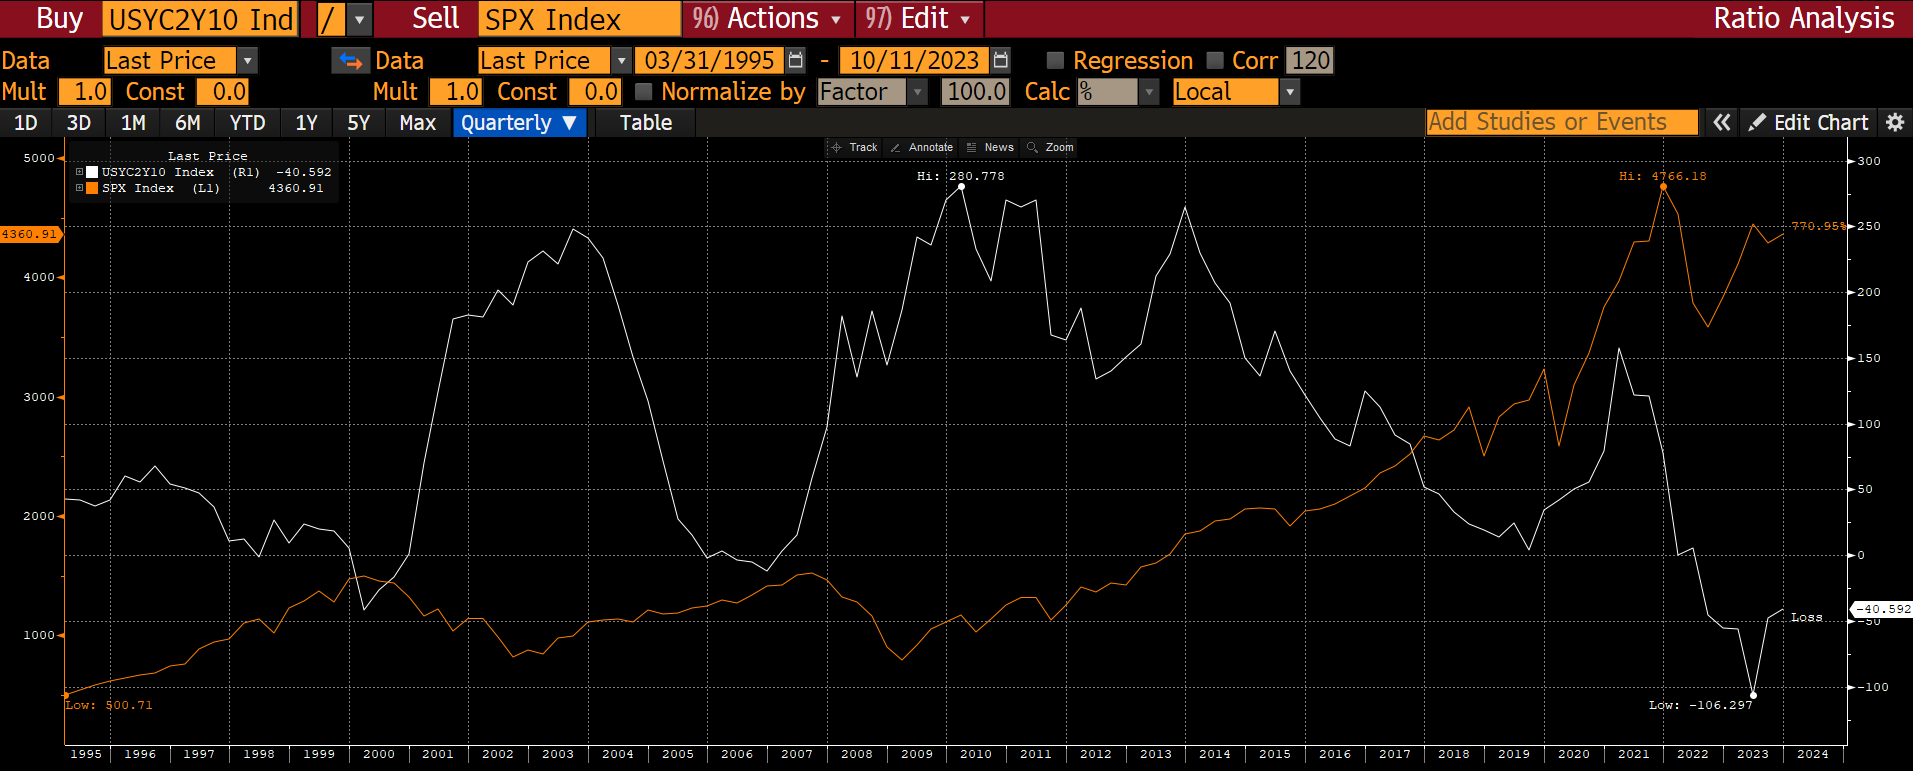Select the 3D time range tab
Image resolution: width=1913 pixels, height=771 pixels.
tap(79, 123)
